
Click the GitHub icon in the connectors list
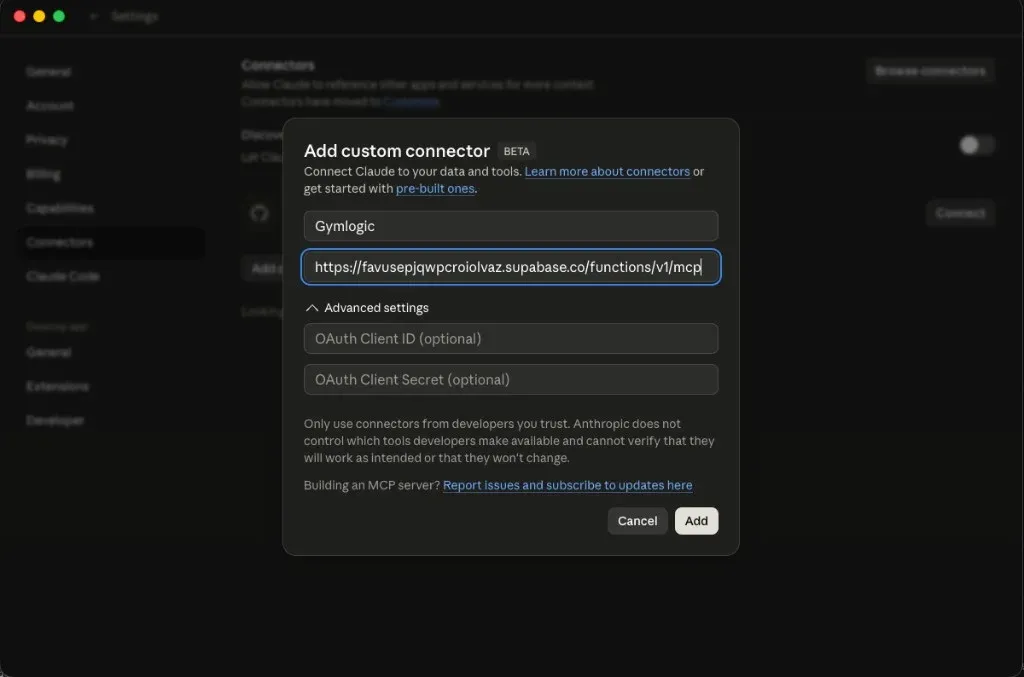click(x=259, y=213)
